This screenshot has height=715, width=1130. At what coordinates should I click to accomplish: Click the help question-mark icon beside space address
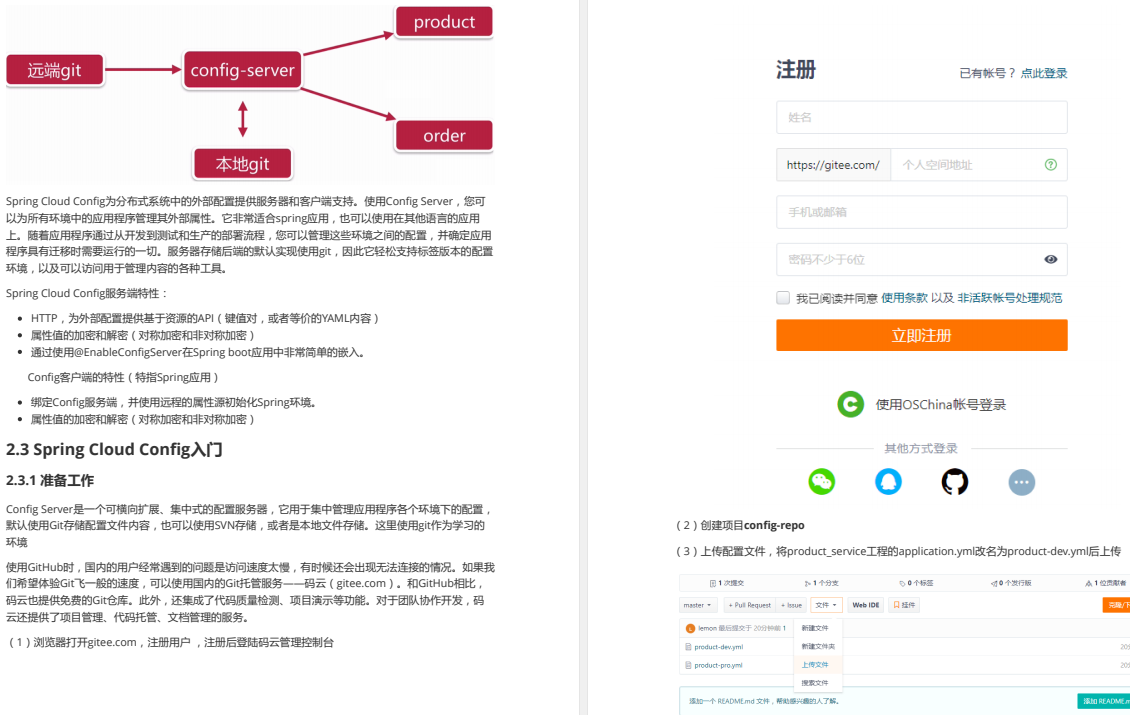click(1050, 164)
